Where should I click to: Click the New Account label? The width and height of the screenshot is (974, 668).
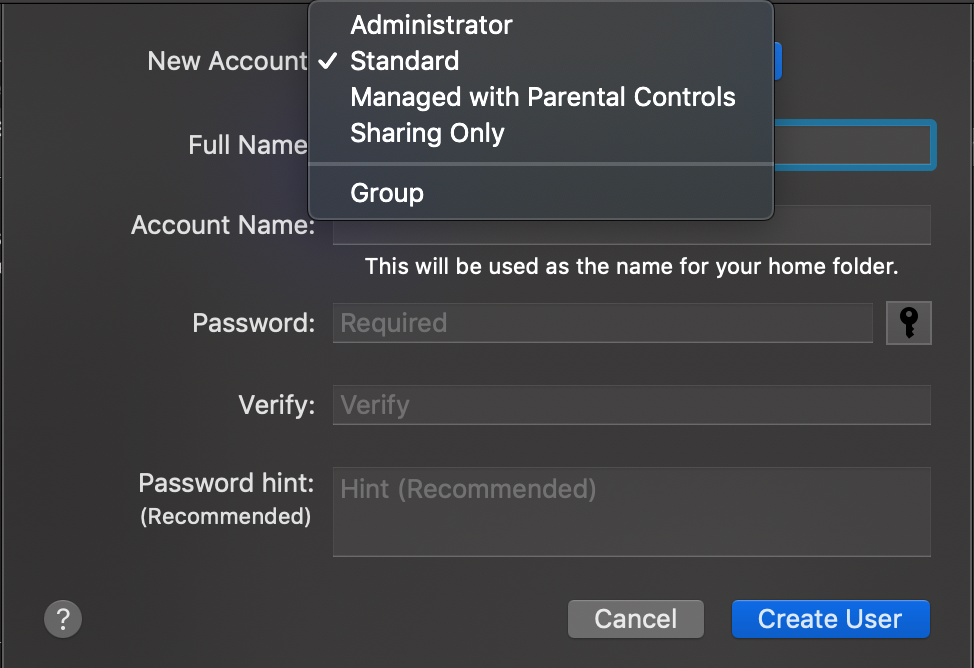(227, 61)
